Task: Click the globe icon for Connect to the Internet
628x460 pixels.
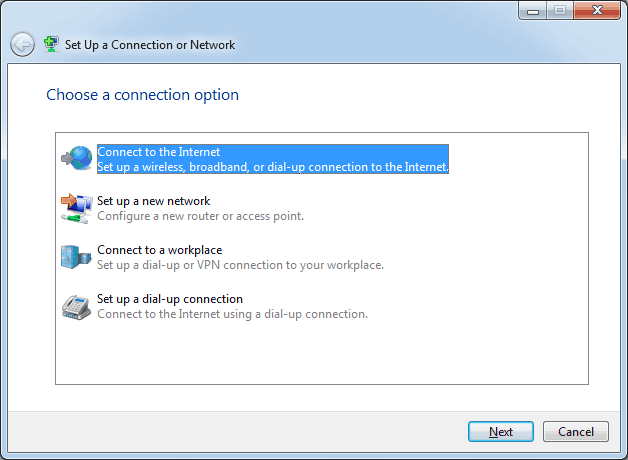Action: coord(76,158)
